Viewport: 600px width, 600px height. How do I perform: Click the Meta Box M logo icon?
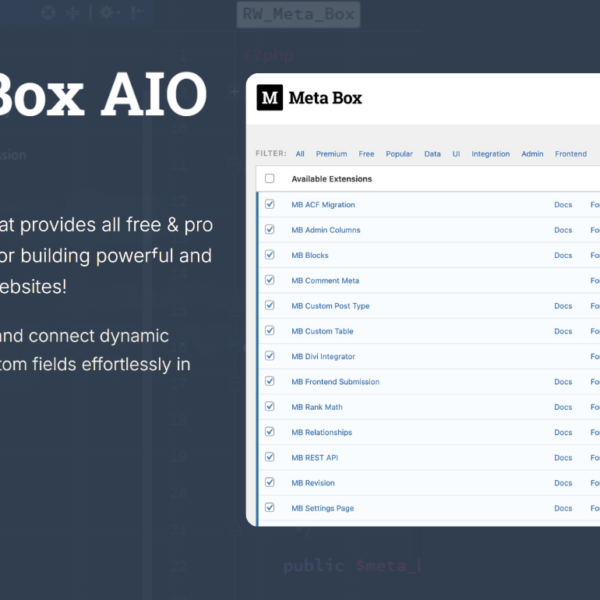pos(269,98)
